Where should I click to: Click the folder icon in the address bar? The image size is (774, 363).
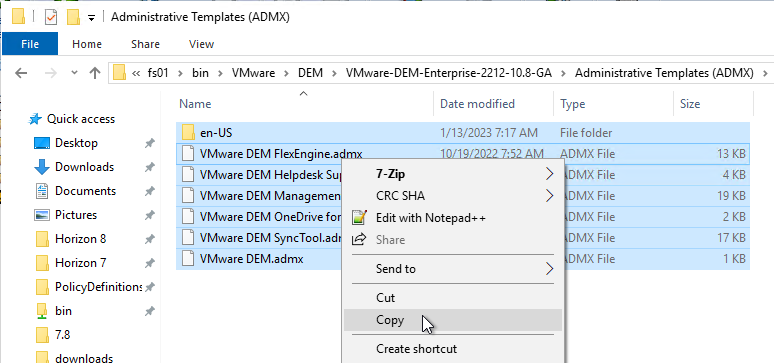tap(119, 73)
